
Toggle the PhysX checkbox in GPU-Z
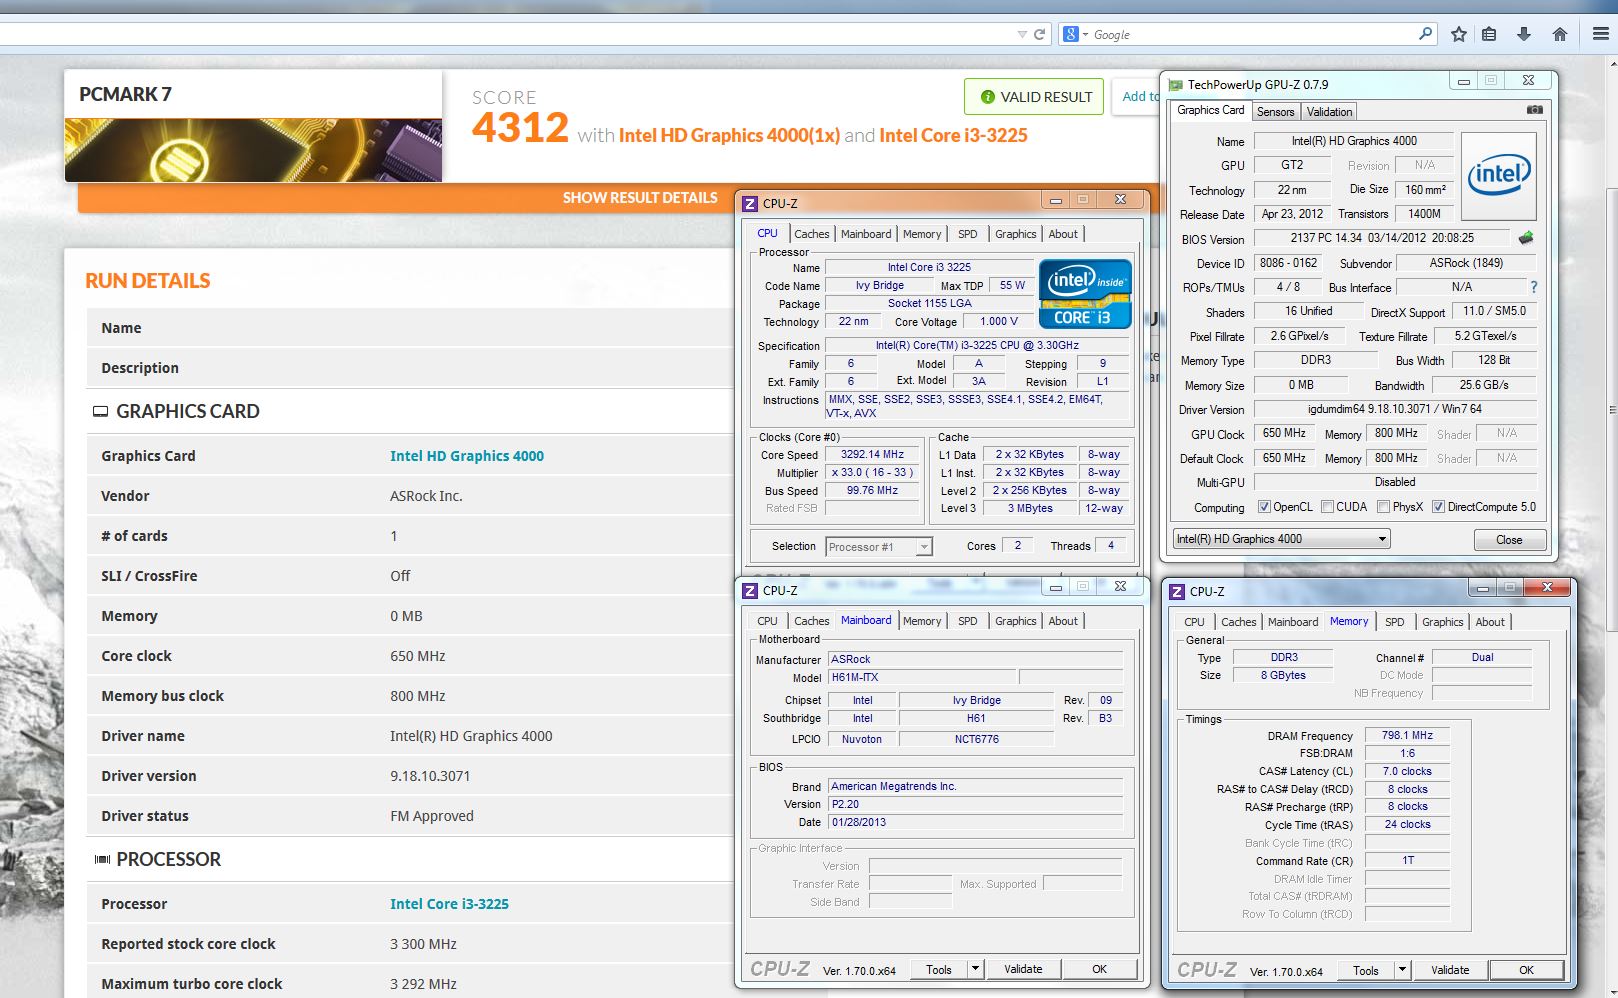pos(1383,507)
